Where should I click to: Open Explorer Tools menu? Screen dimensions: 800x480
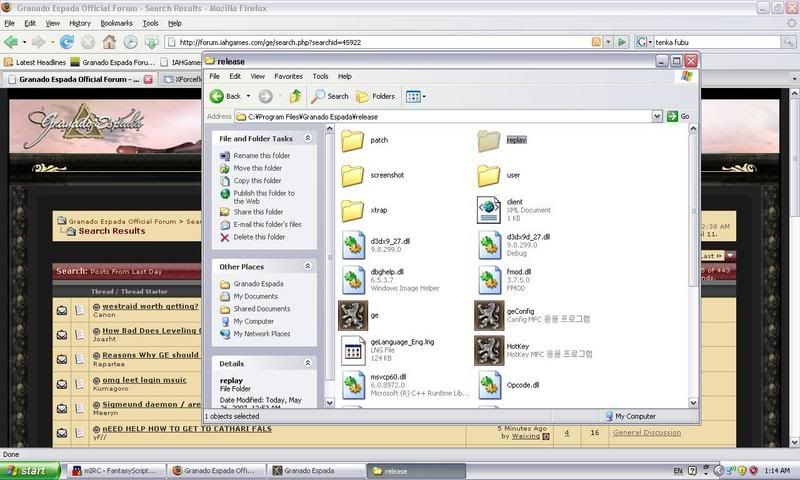(x=320, y=76)
